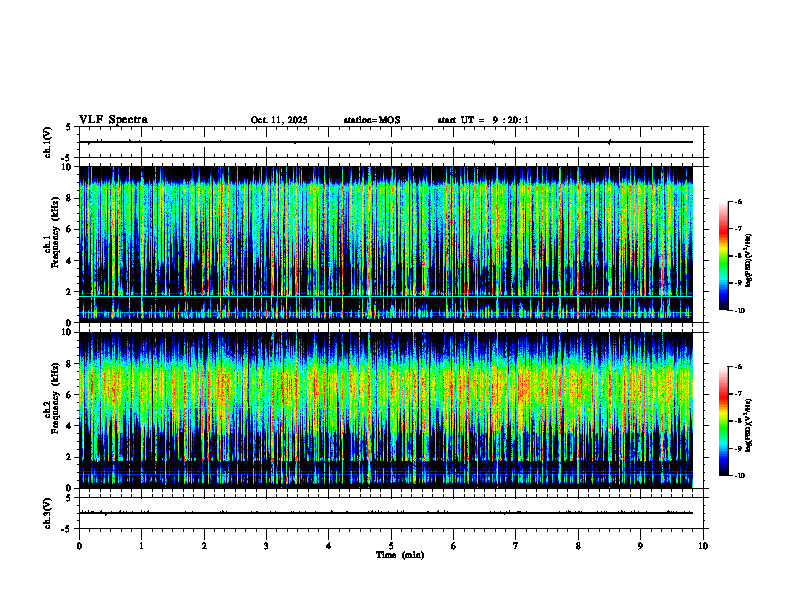Click the '2' tick on ch.1 frequency axis
792x612 pixels.
tap(70, 292)
